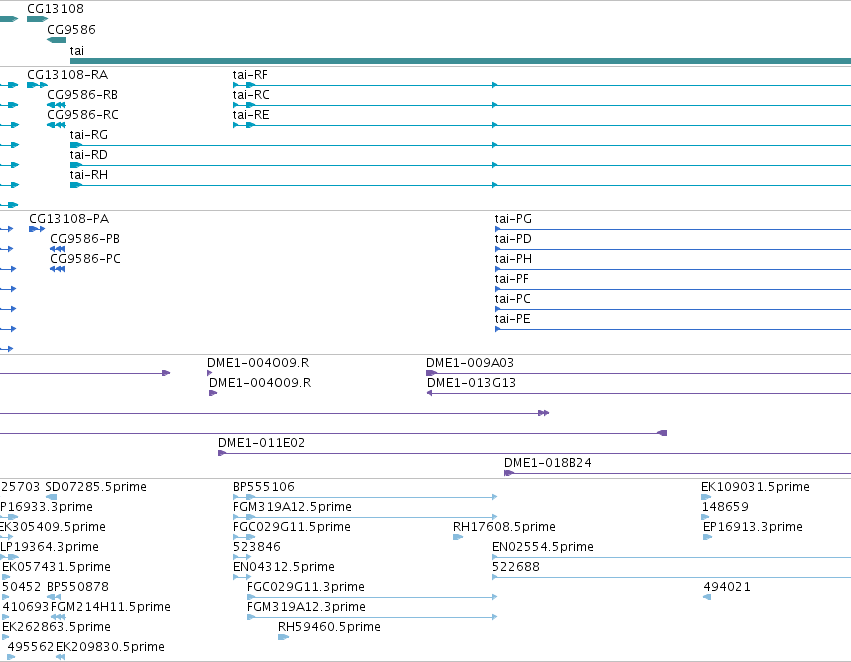Click the FGM319A12.5prime label
This screenshot has height=662, width=851.
pos(292,507)
